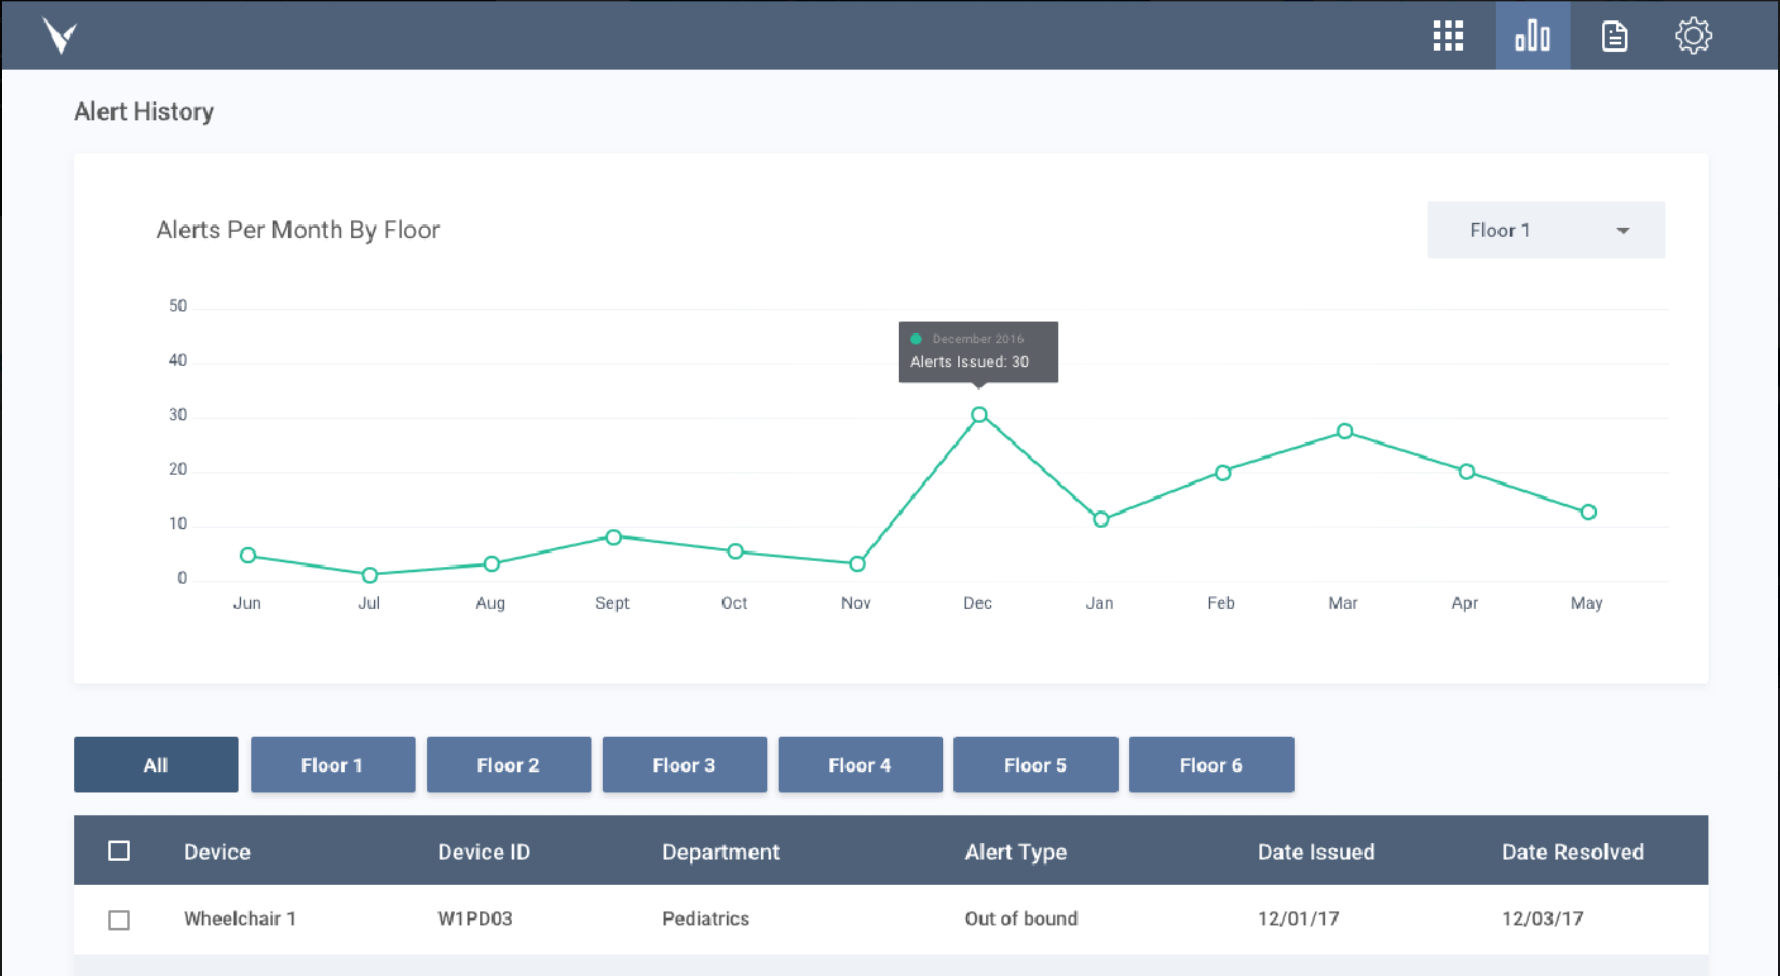Click the March data point on chart
The height and width of the screenshot is (976, 1780).
pyautogui.click(x=1345, y=431)
